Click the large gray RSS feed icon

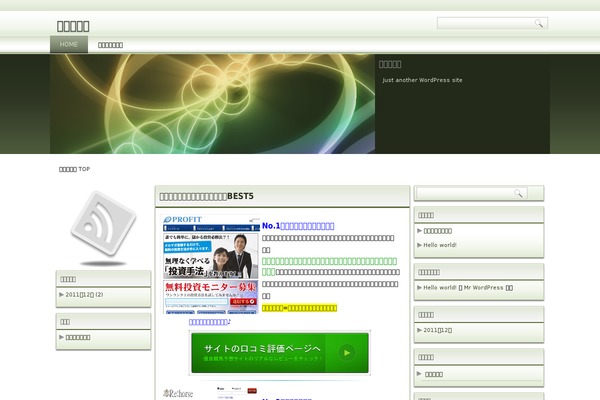pyautogui.click(x=103, y=224)
